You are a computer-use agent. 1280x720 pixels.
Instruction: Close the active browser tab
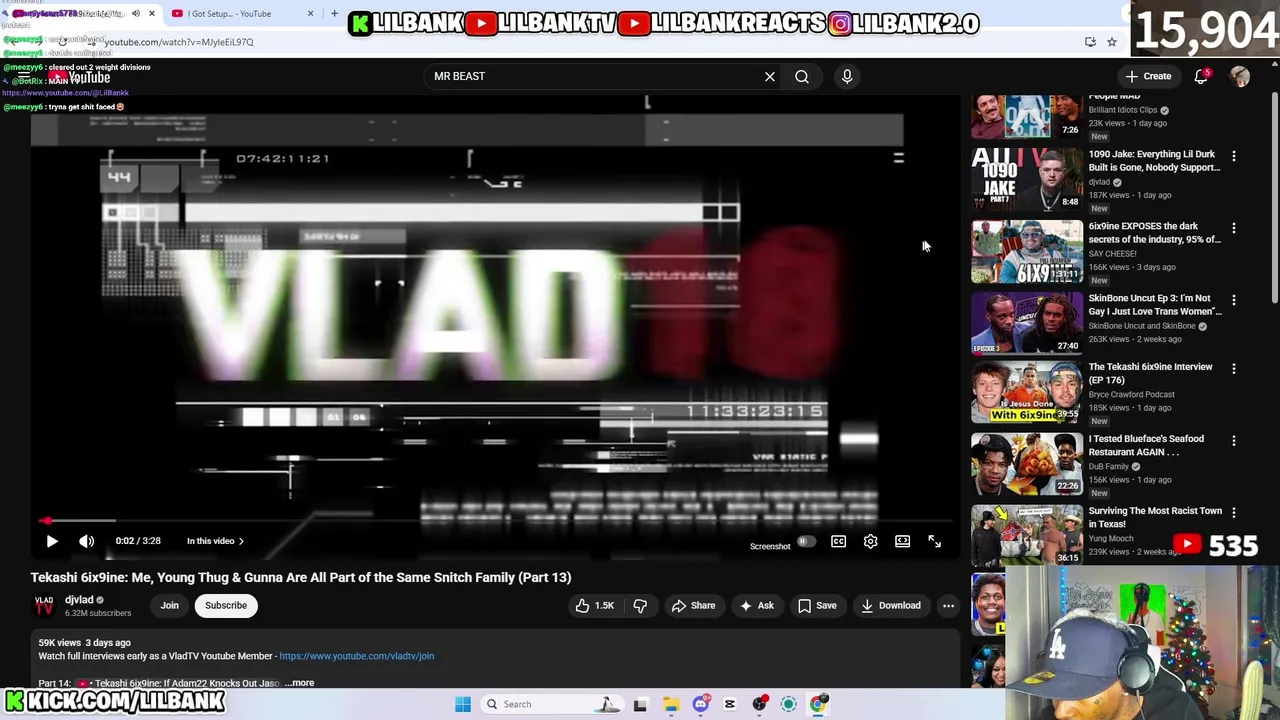tap(152, 14)
